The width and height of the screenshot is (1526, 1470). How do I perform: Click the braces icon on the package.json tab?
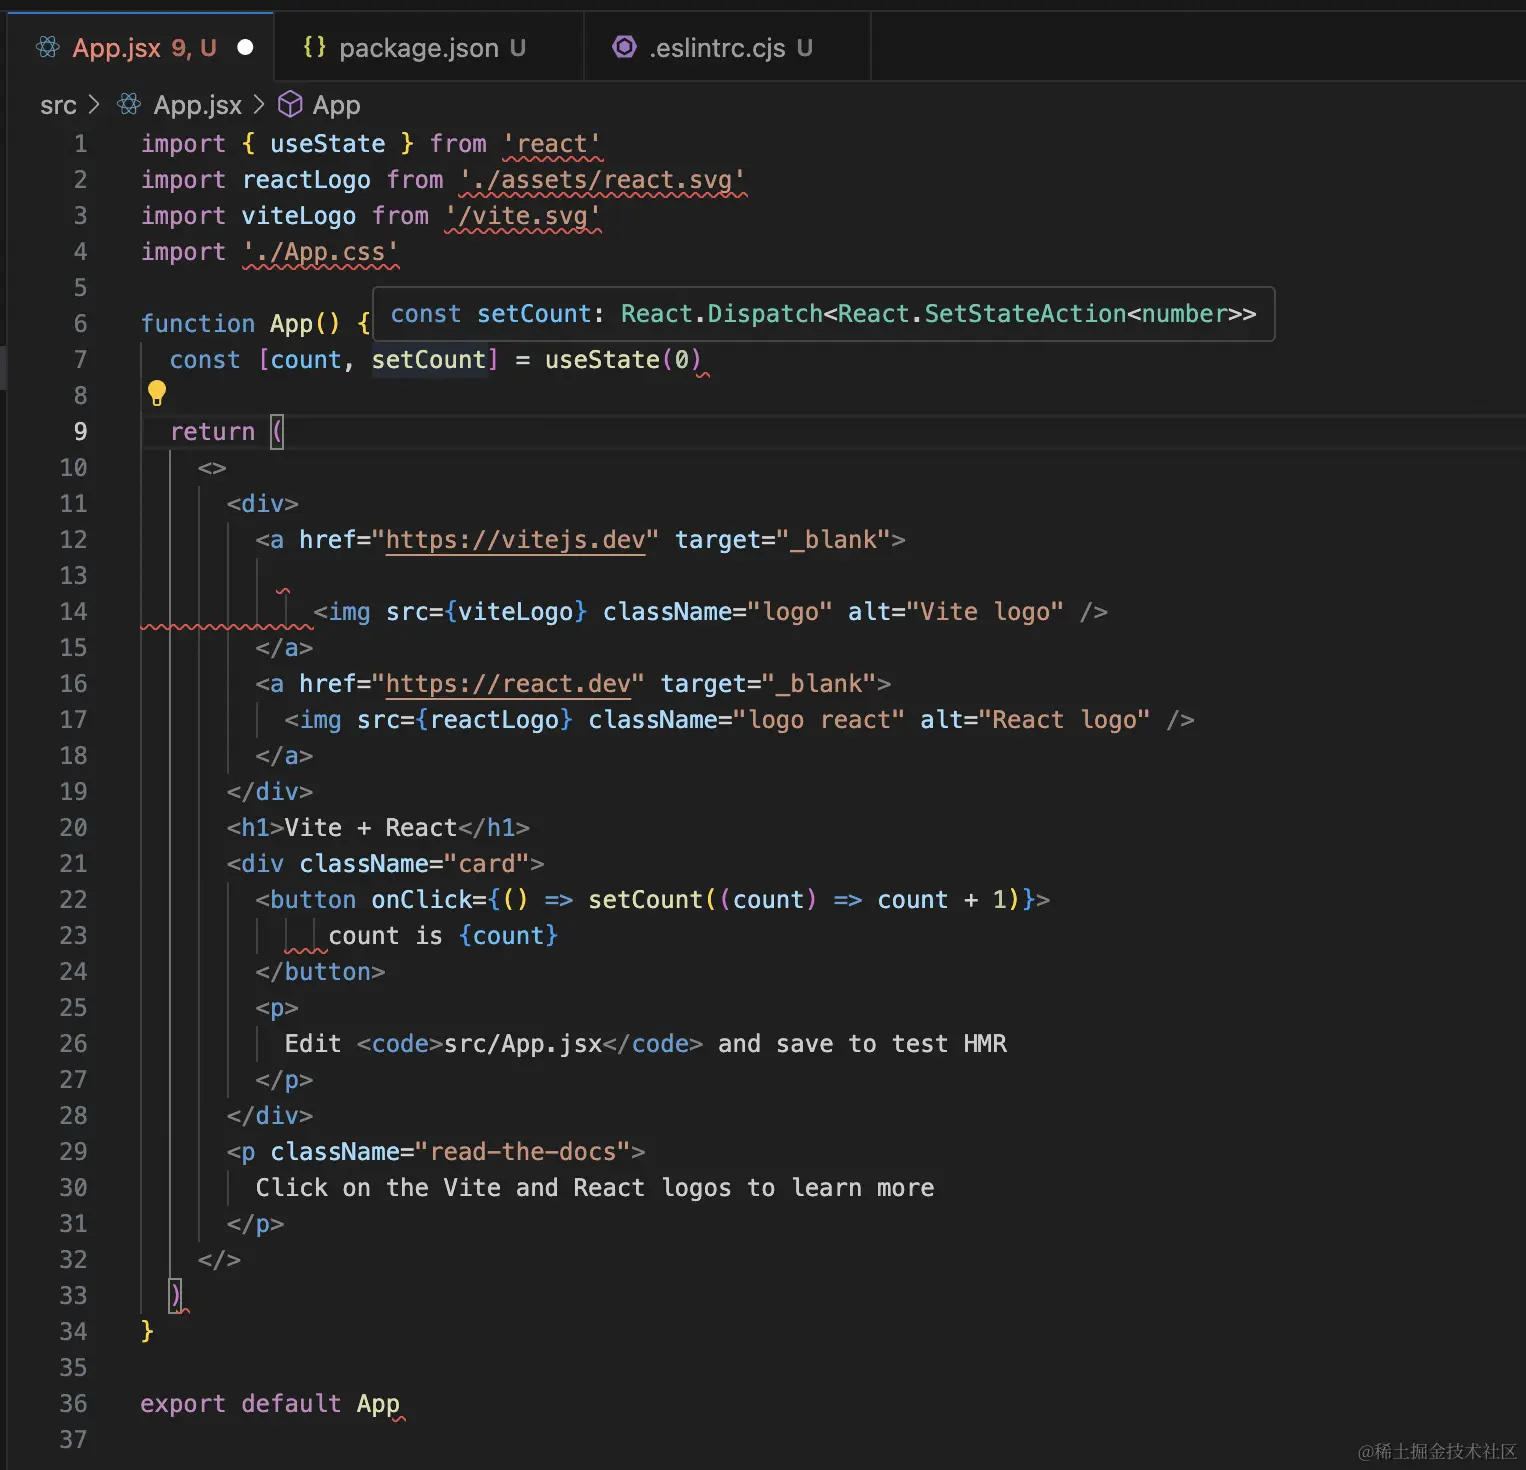(x=315, y=47)
